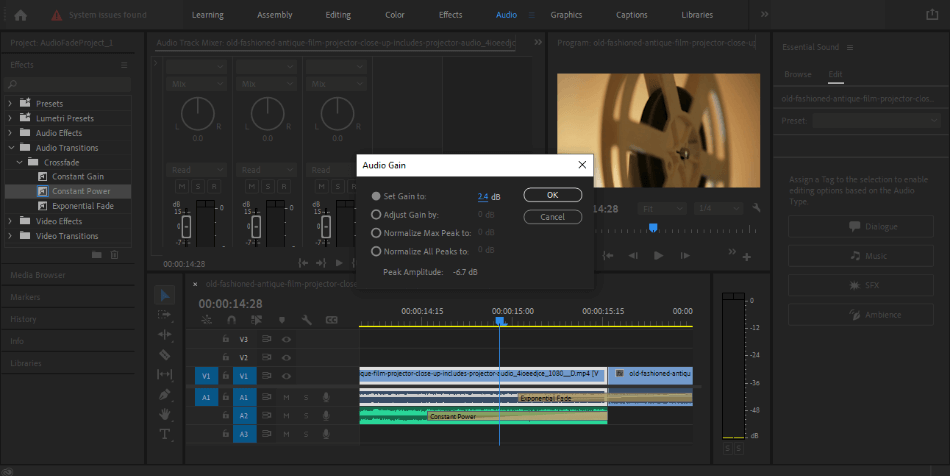Switch to Graphics workspace tab

point(566,15)
